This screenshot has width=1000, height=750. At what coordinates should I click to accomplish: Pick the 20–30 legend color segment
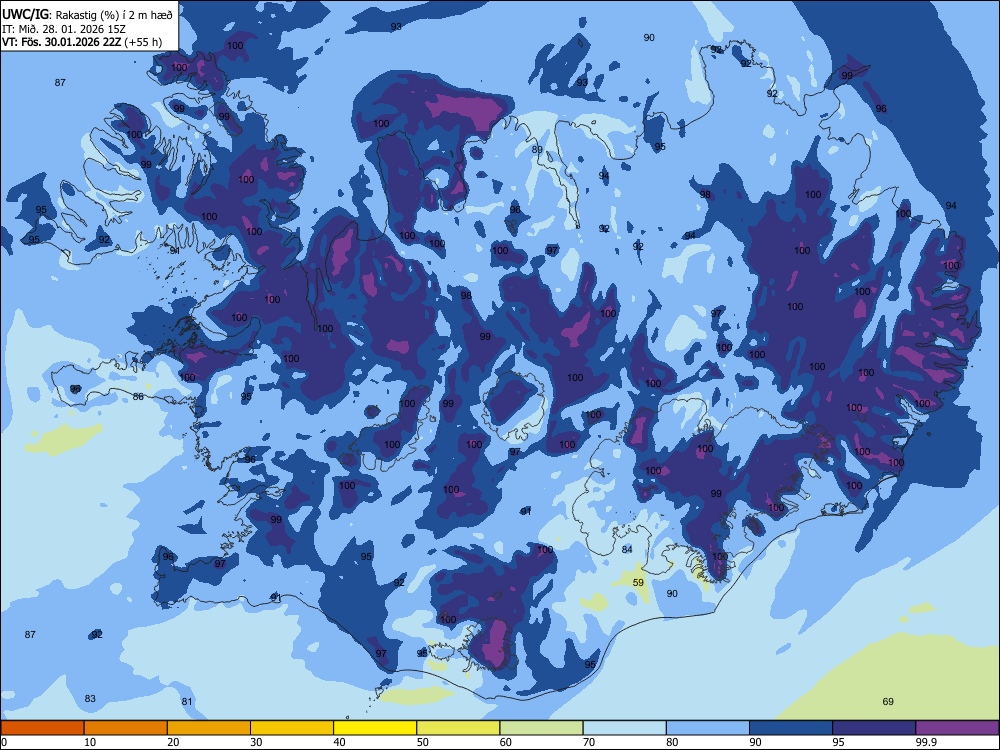click(209, 728)
